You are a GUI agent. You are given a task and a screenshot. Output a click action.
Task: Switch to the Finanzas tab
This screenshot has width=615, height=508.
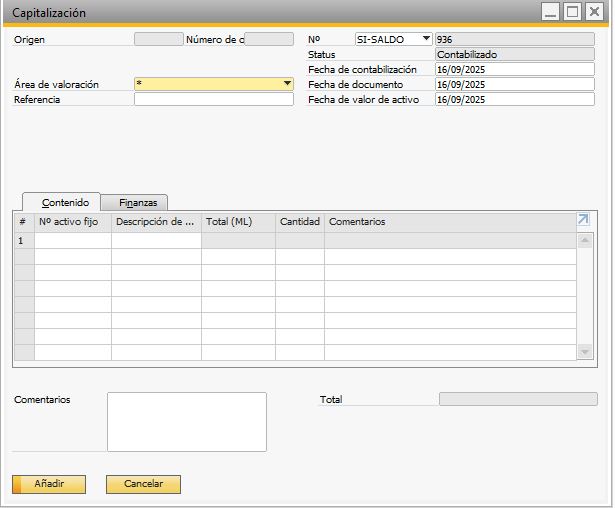pyautogui.click(x=137, y=202)
